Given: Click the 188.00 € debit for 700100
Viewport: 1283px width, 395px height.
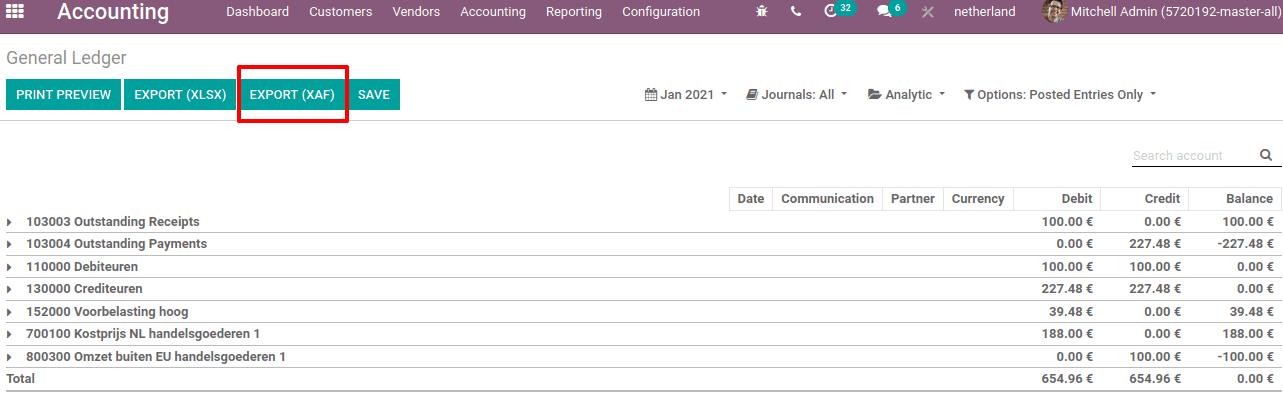Looking at the screenshot, I should [1067, 334].
